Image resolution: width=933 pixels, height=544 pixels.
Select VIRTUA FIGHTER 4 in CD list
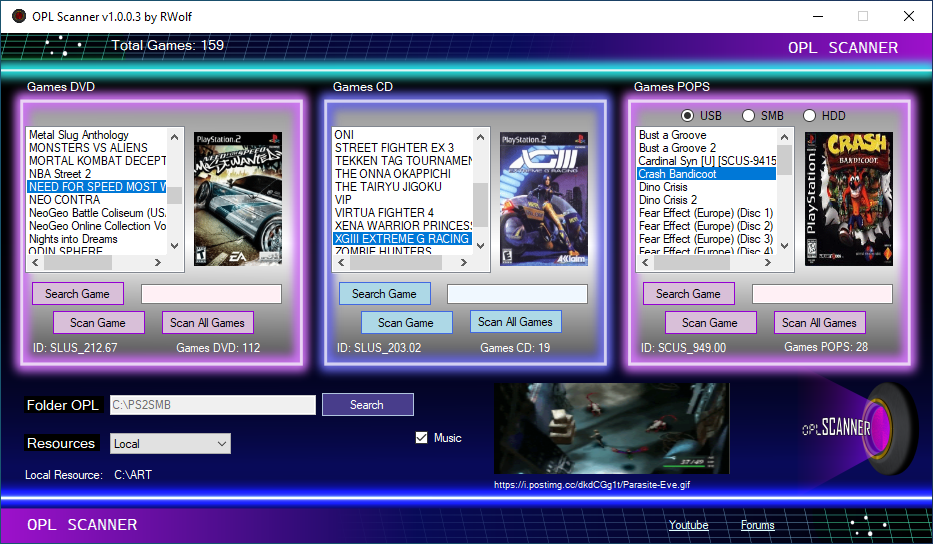coord(403,213)
